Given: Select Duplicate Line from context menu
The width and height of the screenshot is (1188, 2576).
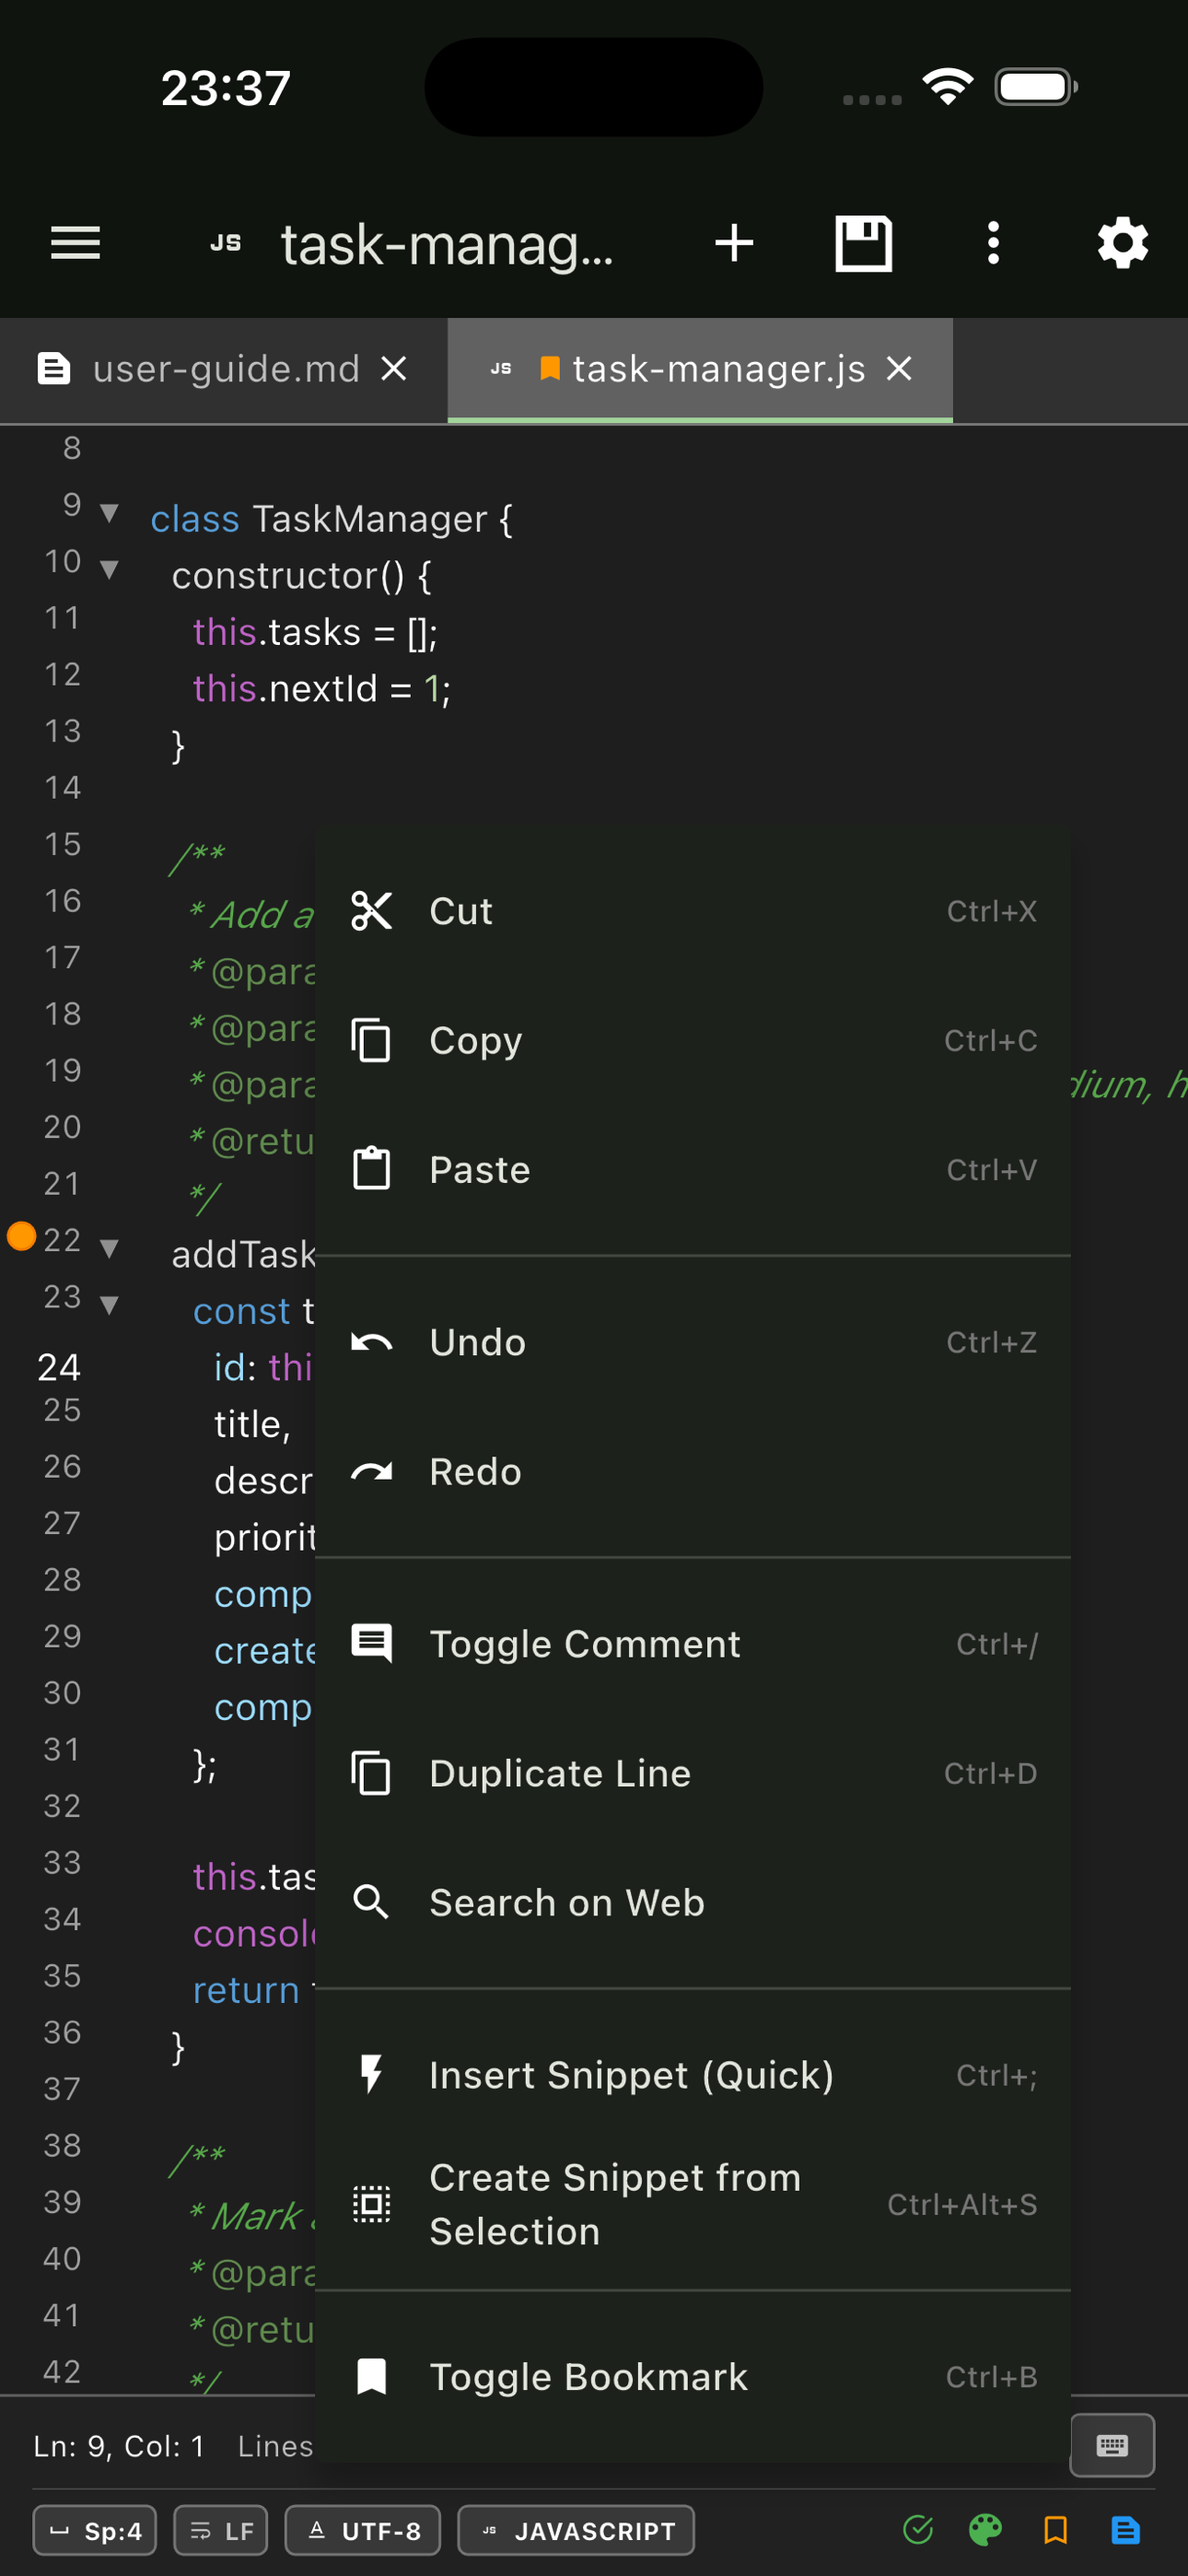Looking at the screenshot, I should [x=692, y=1773].
